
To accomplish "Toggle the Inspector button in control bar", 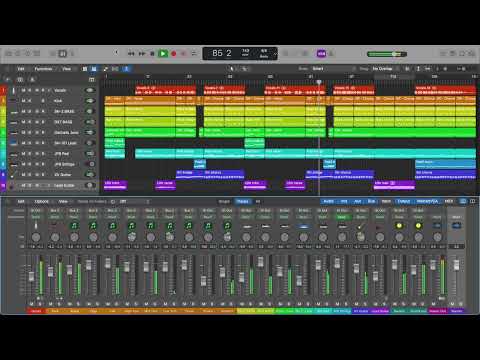I will point(18,53).
